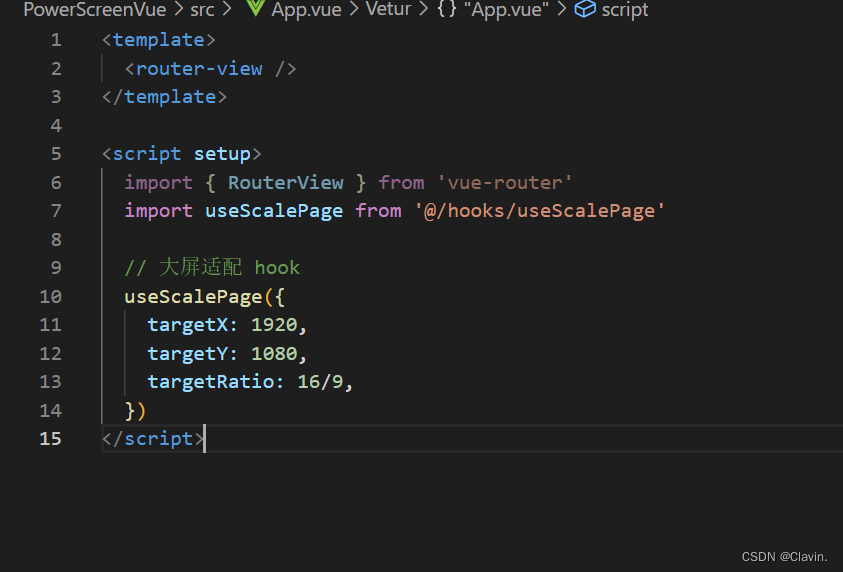Click useScalePage identifier in import line

tap(274, 211)
